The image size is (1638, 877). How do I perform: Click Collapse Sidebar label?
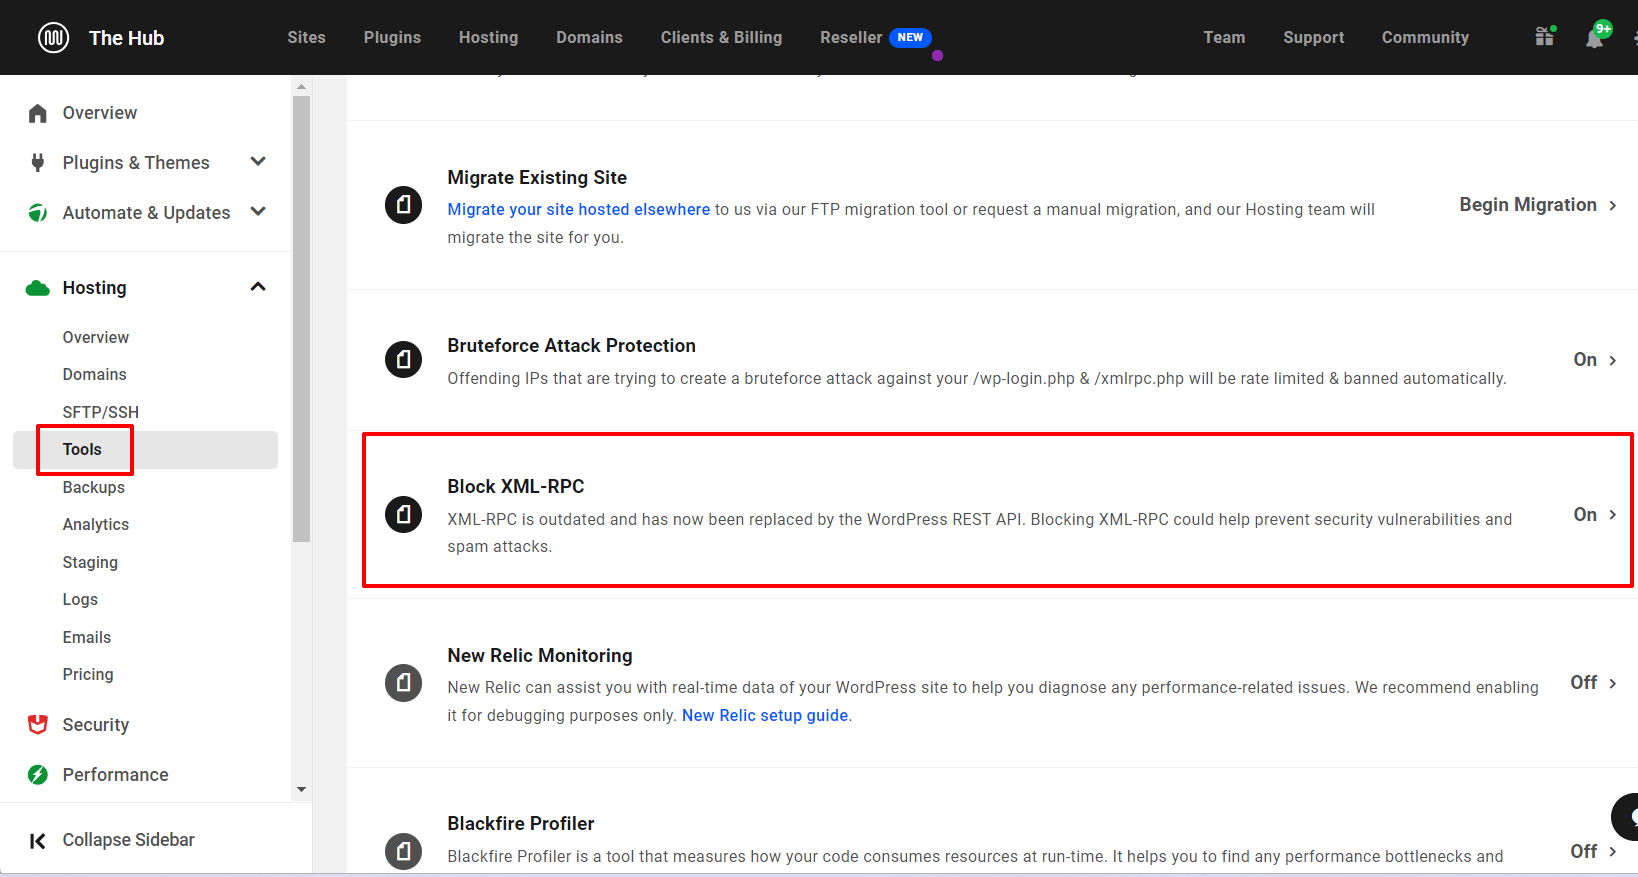tap(128, 840)
